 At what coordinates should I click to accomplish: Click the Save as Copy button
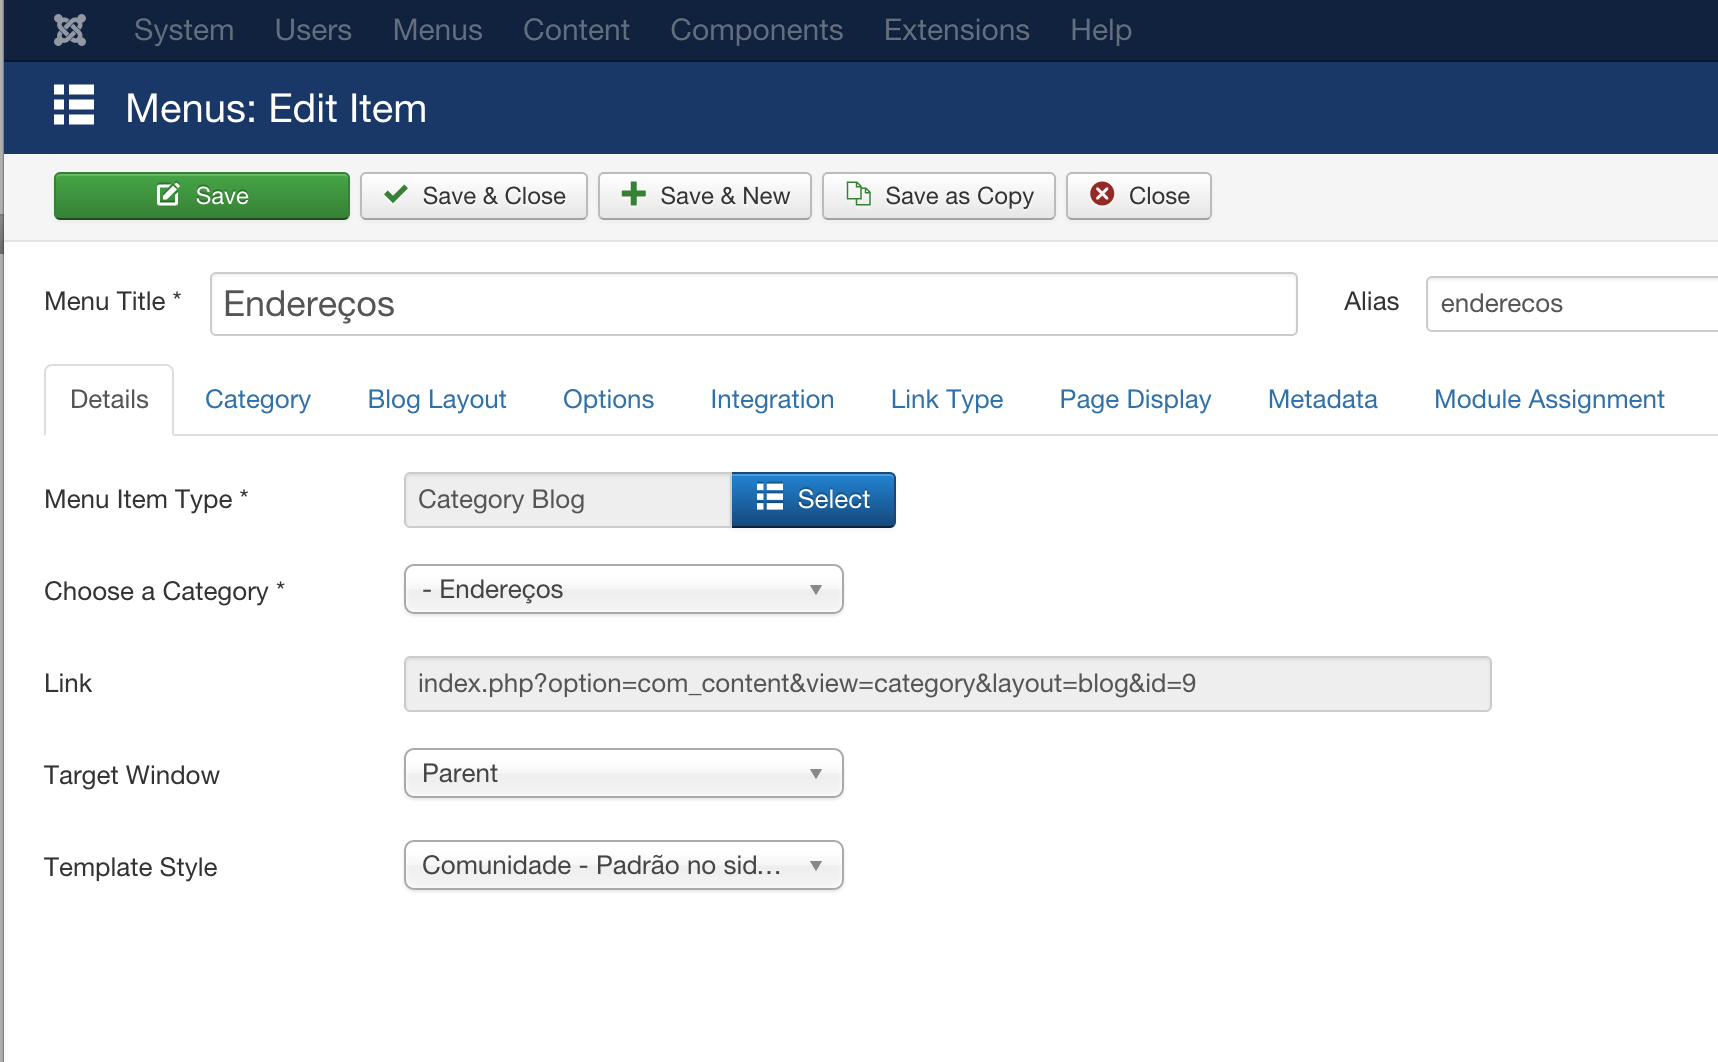pos(939,196)
